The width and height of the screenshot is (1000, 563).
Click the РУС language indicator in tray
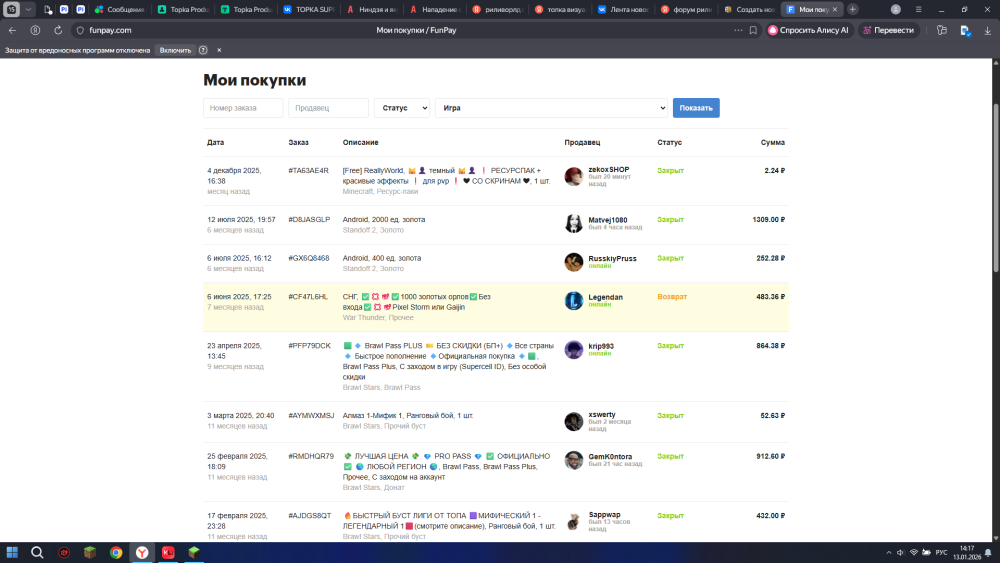click(941, 552)
